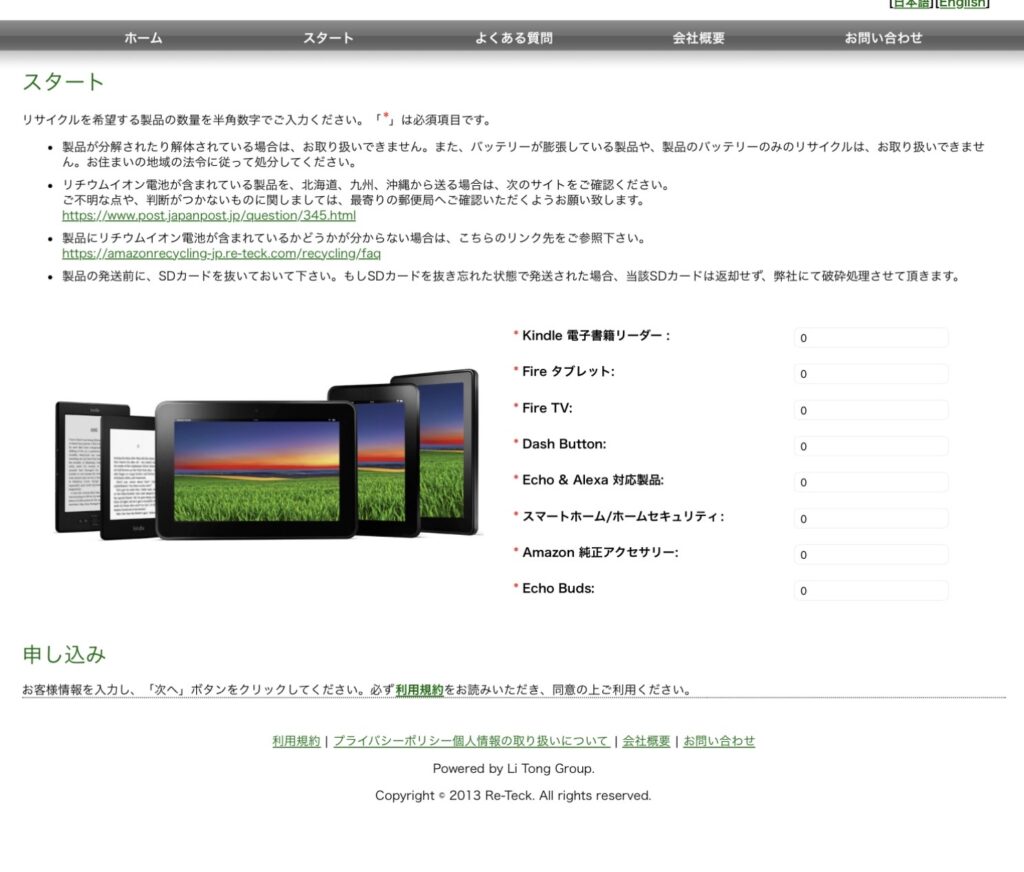The width and height of the screenshot is (1024, 872).
Task: Open お問い合わせ in the top navigation
Action: 883,38
